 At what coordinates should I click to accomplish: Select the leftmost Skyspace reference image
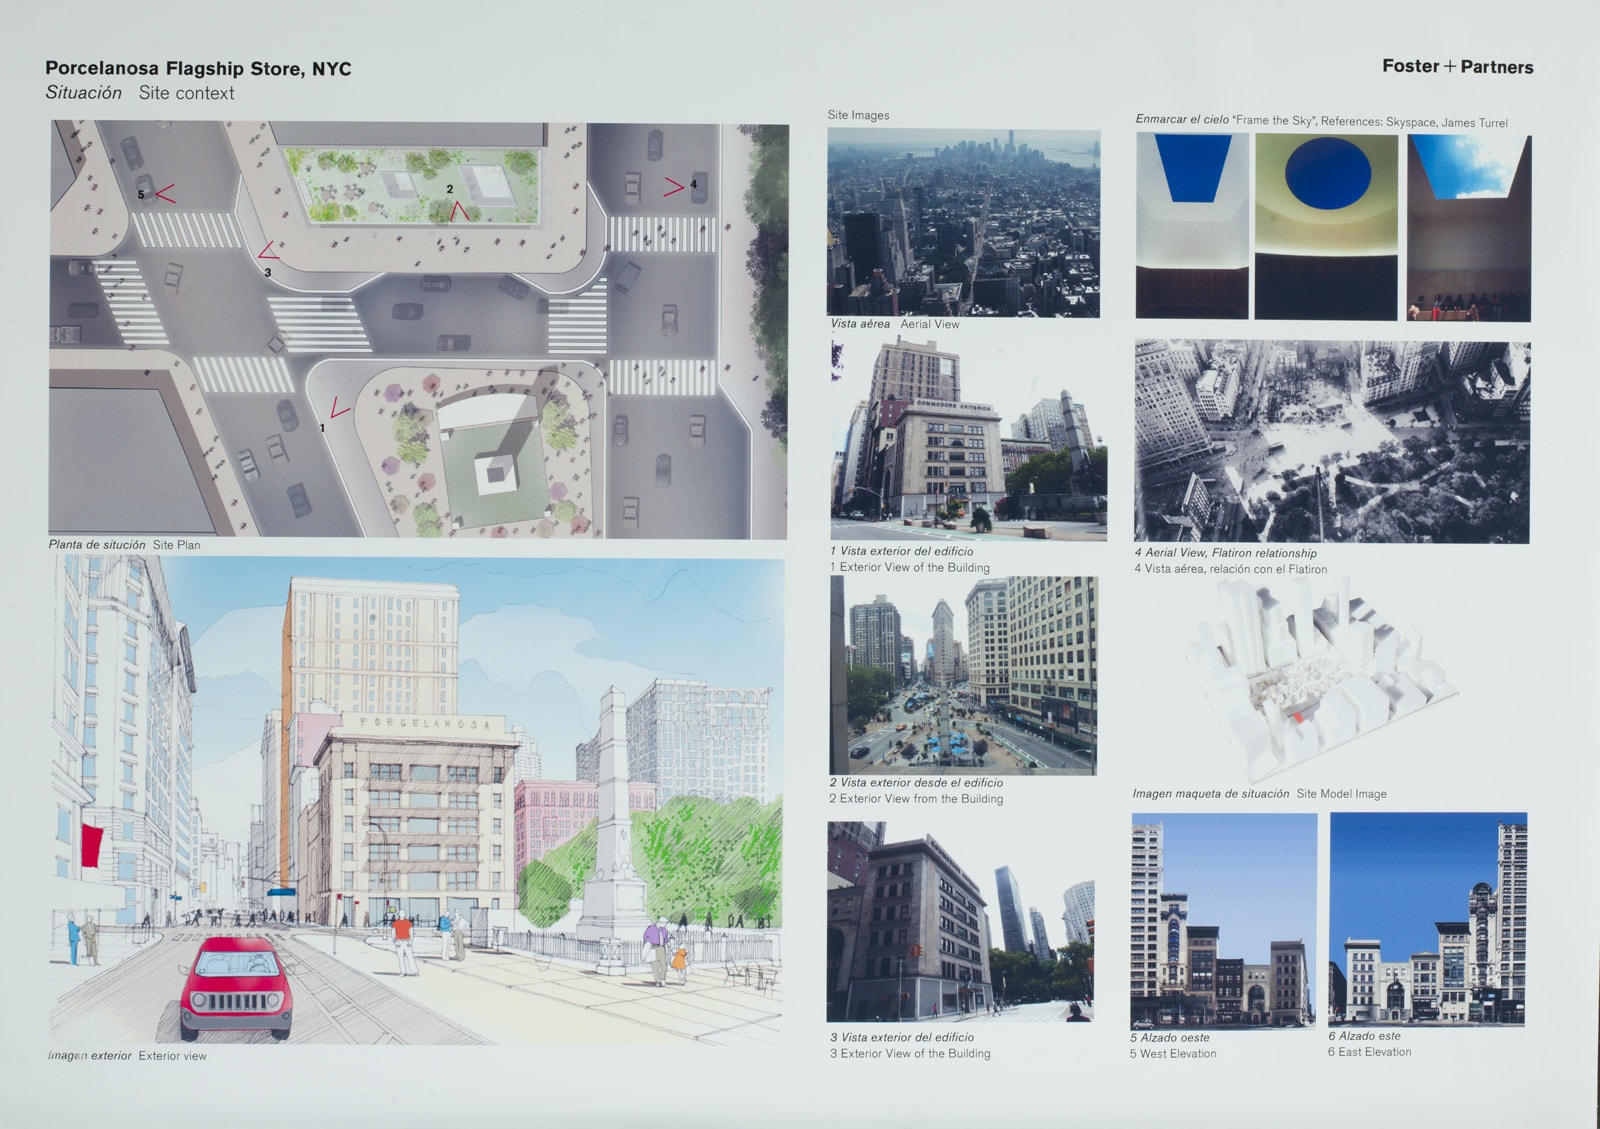tap(1192, 227)
